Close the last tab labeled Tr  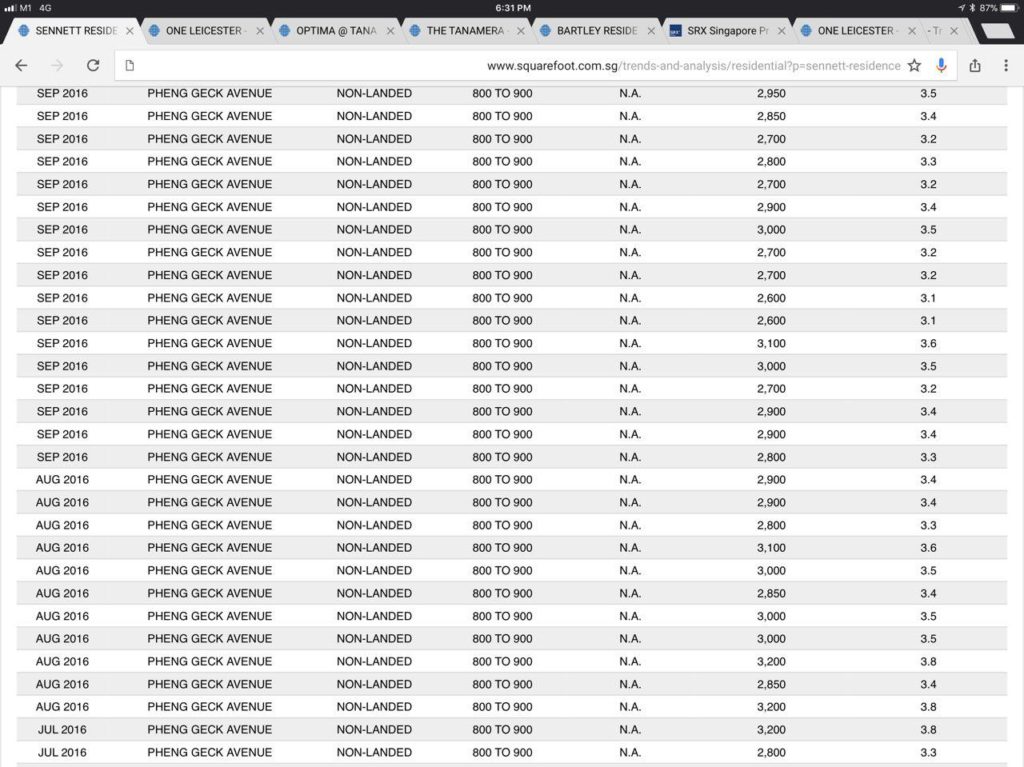[x=954, y=31]
